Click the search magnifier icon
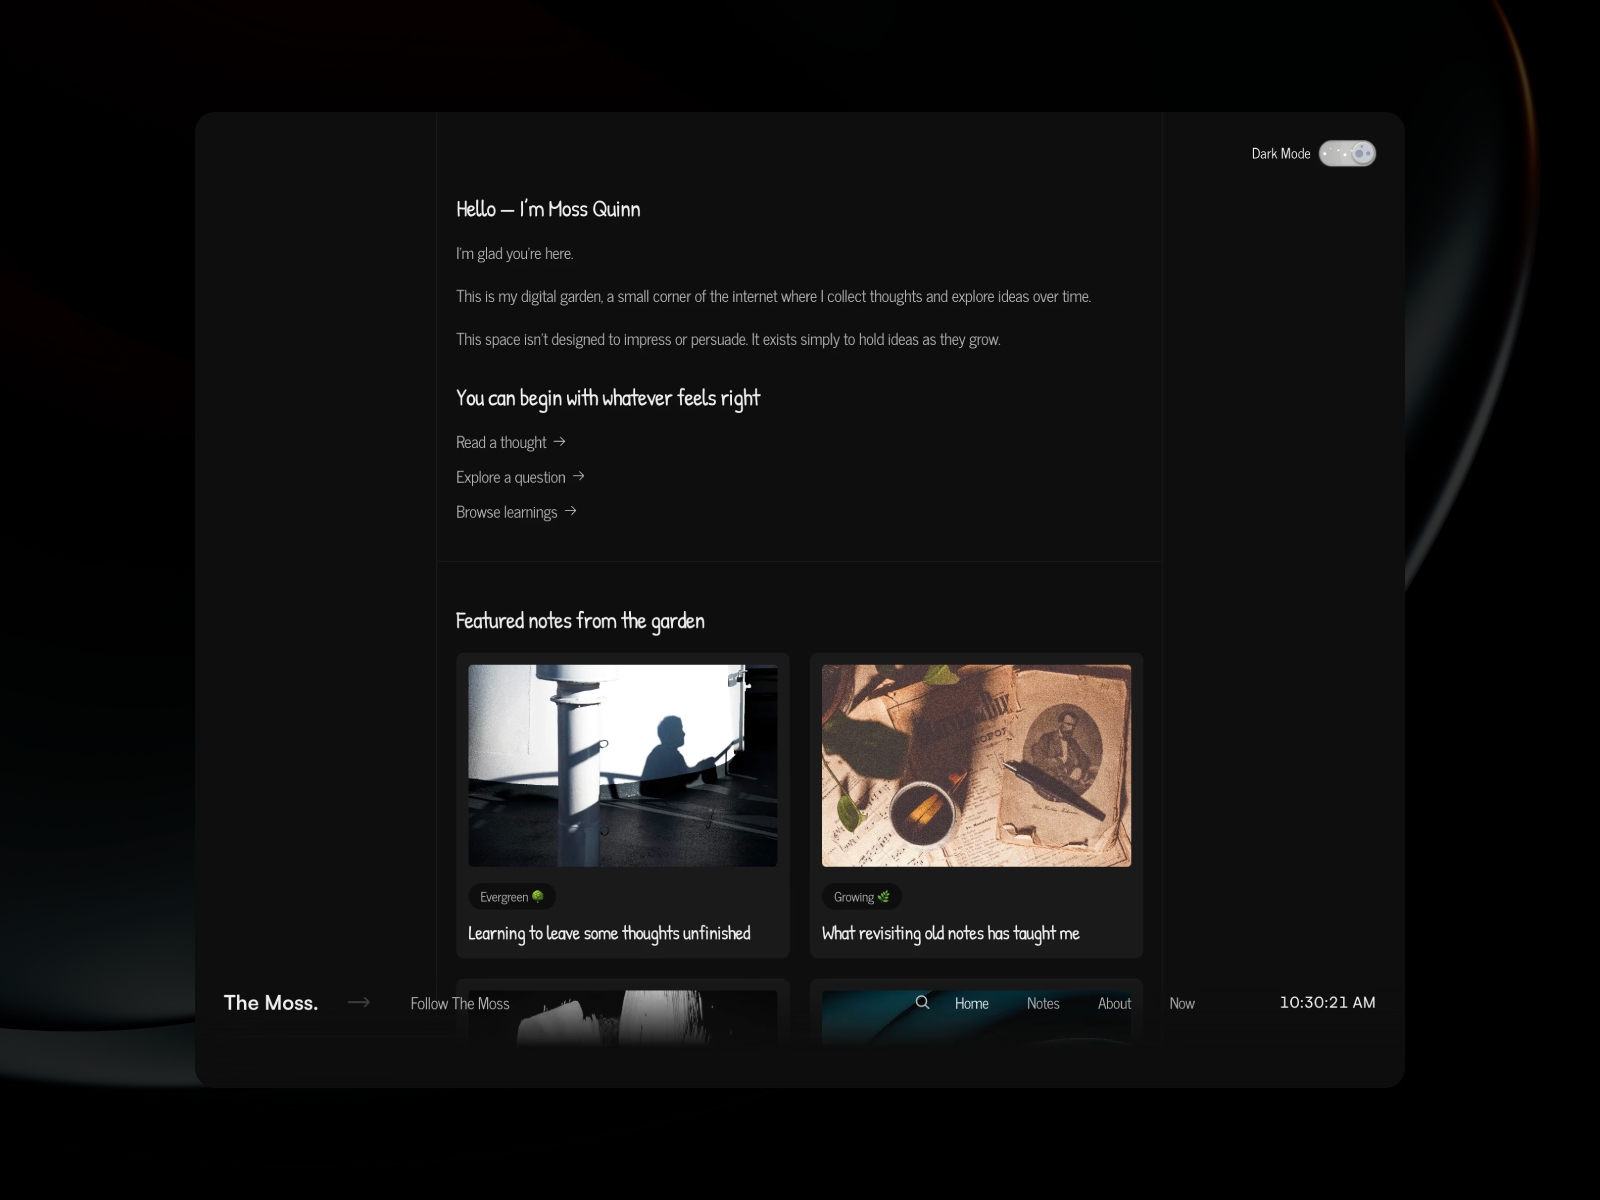Viewport: 1600px width, 1200px height. 922,1002
